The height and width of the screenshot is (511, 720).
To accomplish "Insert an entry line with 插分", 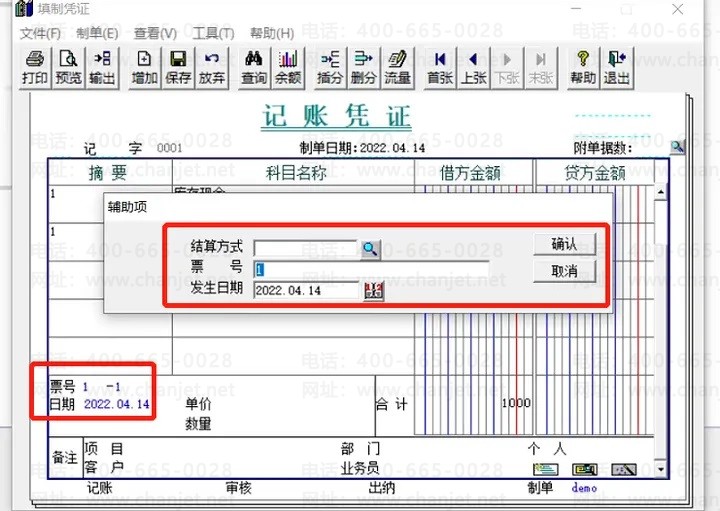I will tap(330, 67).
